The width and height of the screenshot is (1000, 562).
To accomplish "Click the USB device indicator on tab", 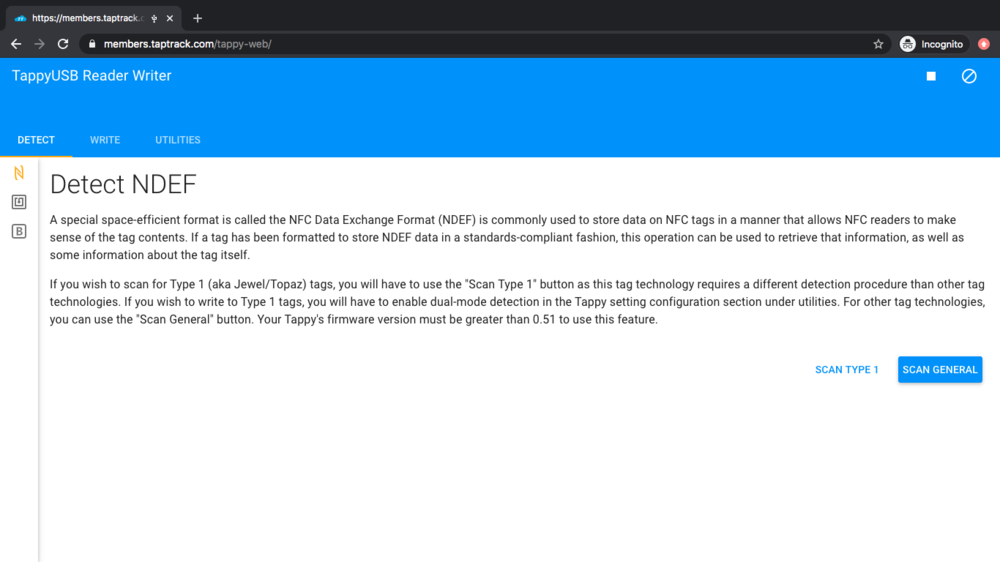I will [154, 18].
